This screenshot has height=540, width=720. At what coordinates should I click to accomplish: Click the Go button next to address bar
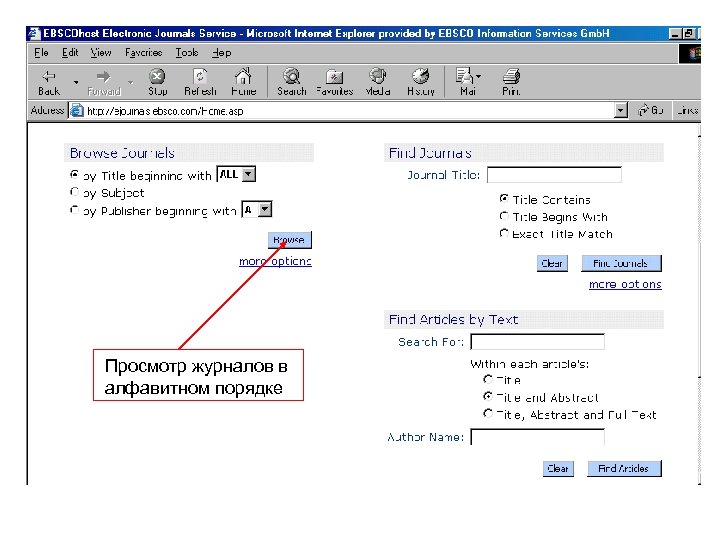(x=651, y=110)
